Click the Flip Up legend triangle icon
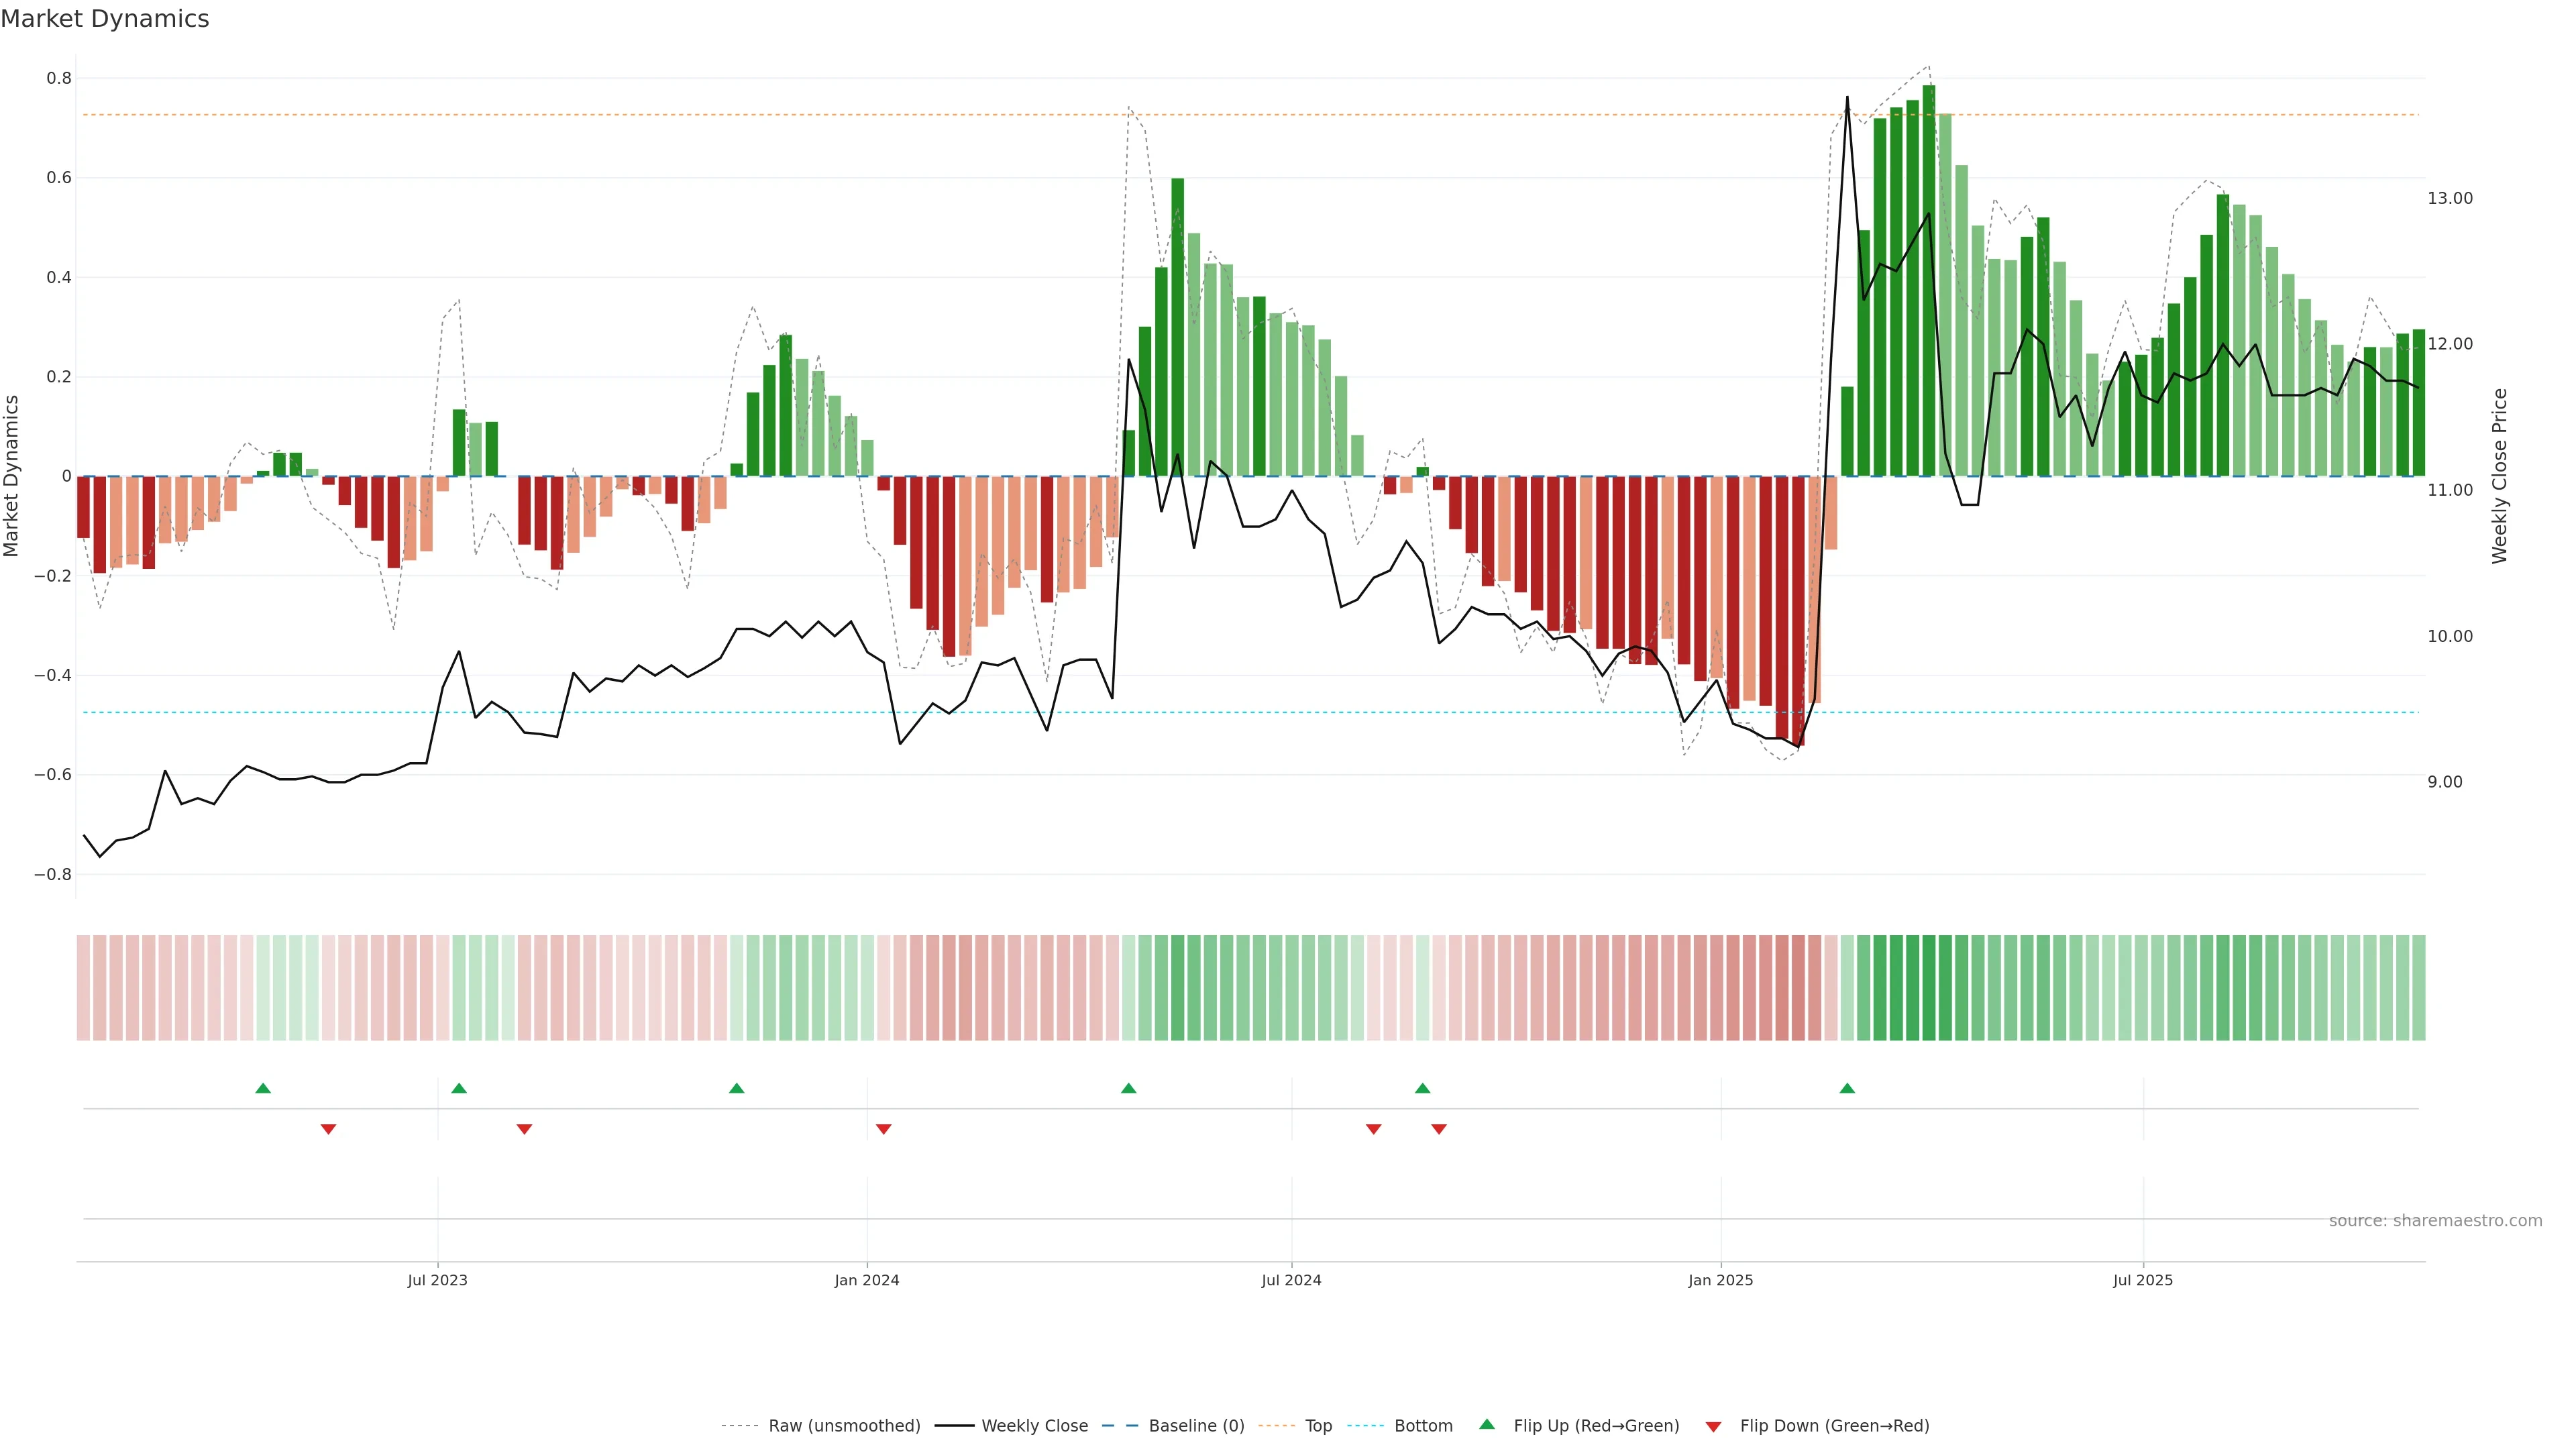The height and width of the screenshot is (1449, 2576). tap(1487, 1424)
